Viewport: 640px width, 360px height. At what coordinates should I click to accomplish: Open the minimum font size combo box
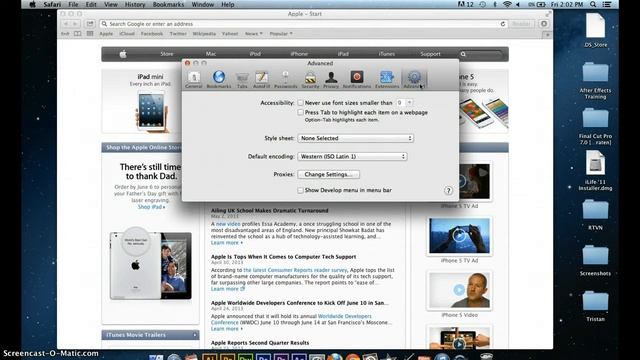(x=404, y=103)
